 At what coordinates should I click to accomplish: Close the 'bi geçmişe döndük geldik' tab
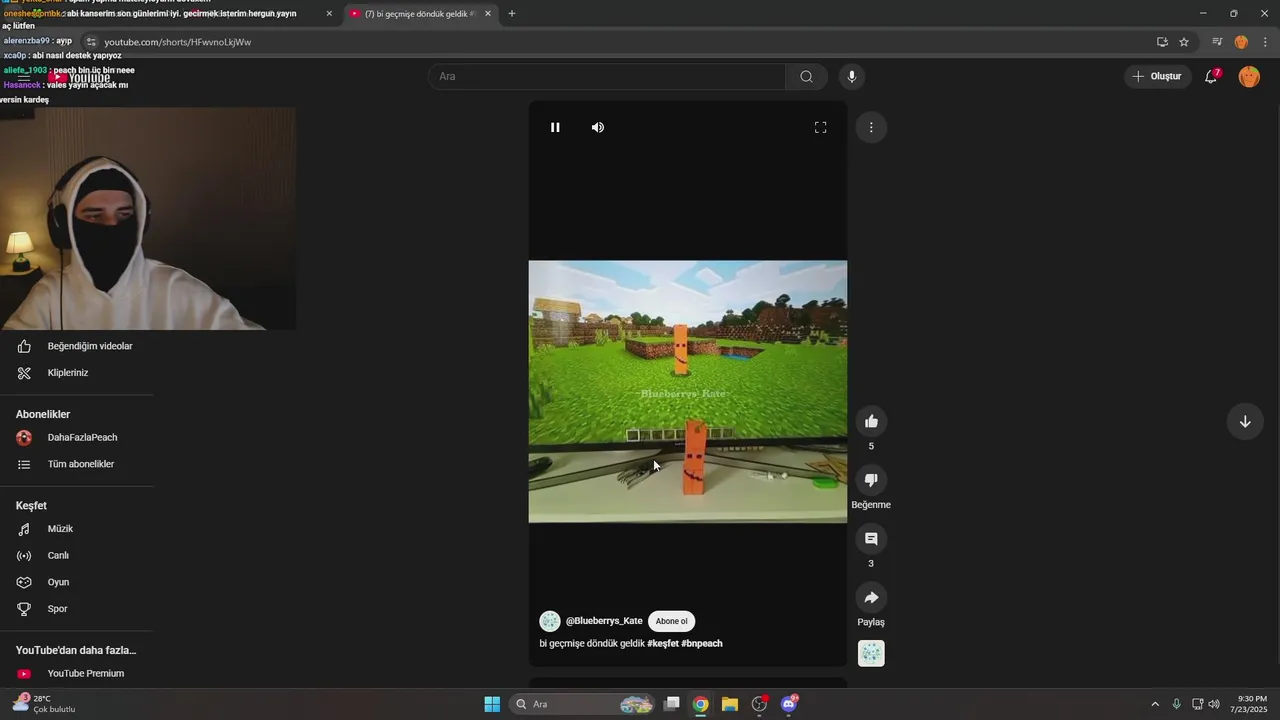tap(488, 14)
